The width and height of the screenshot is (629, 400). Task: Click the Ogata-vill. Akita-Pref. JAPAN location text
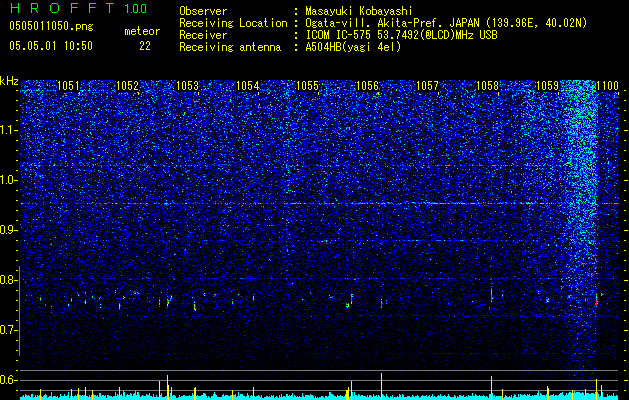tap(446, 23)
